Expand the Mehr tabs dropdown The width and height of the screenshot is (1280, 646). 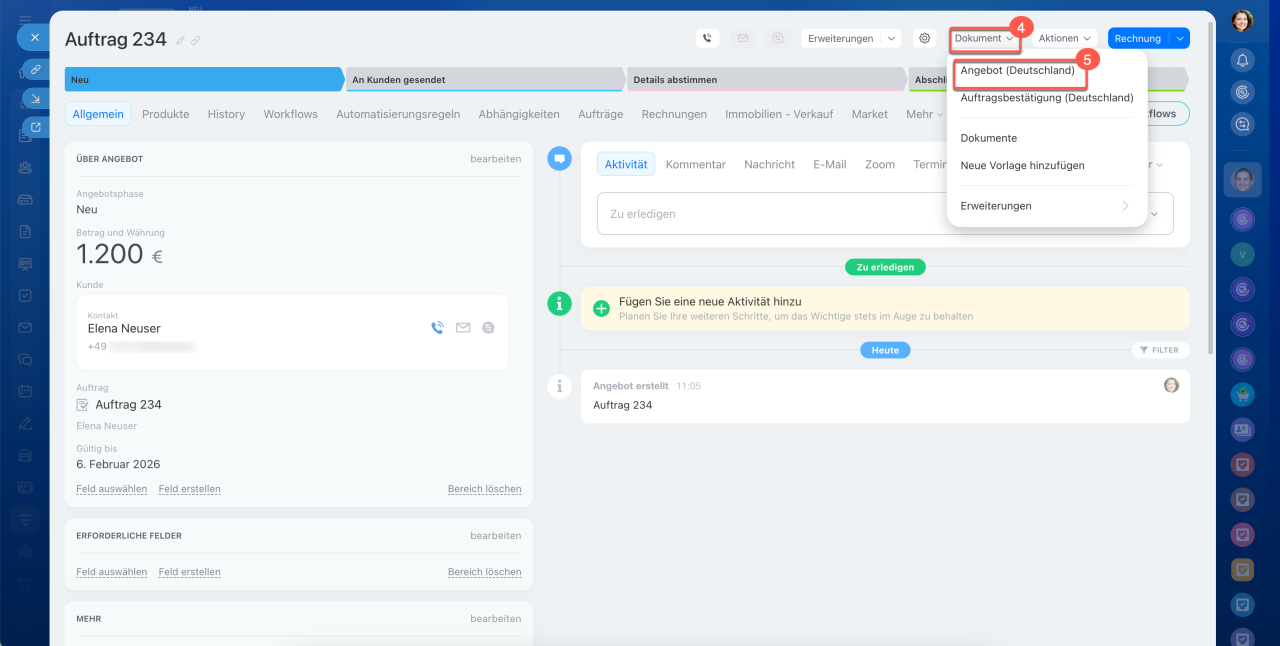tap(924, 114)
